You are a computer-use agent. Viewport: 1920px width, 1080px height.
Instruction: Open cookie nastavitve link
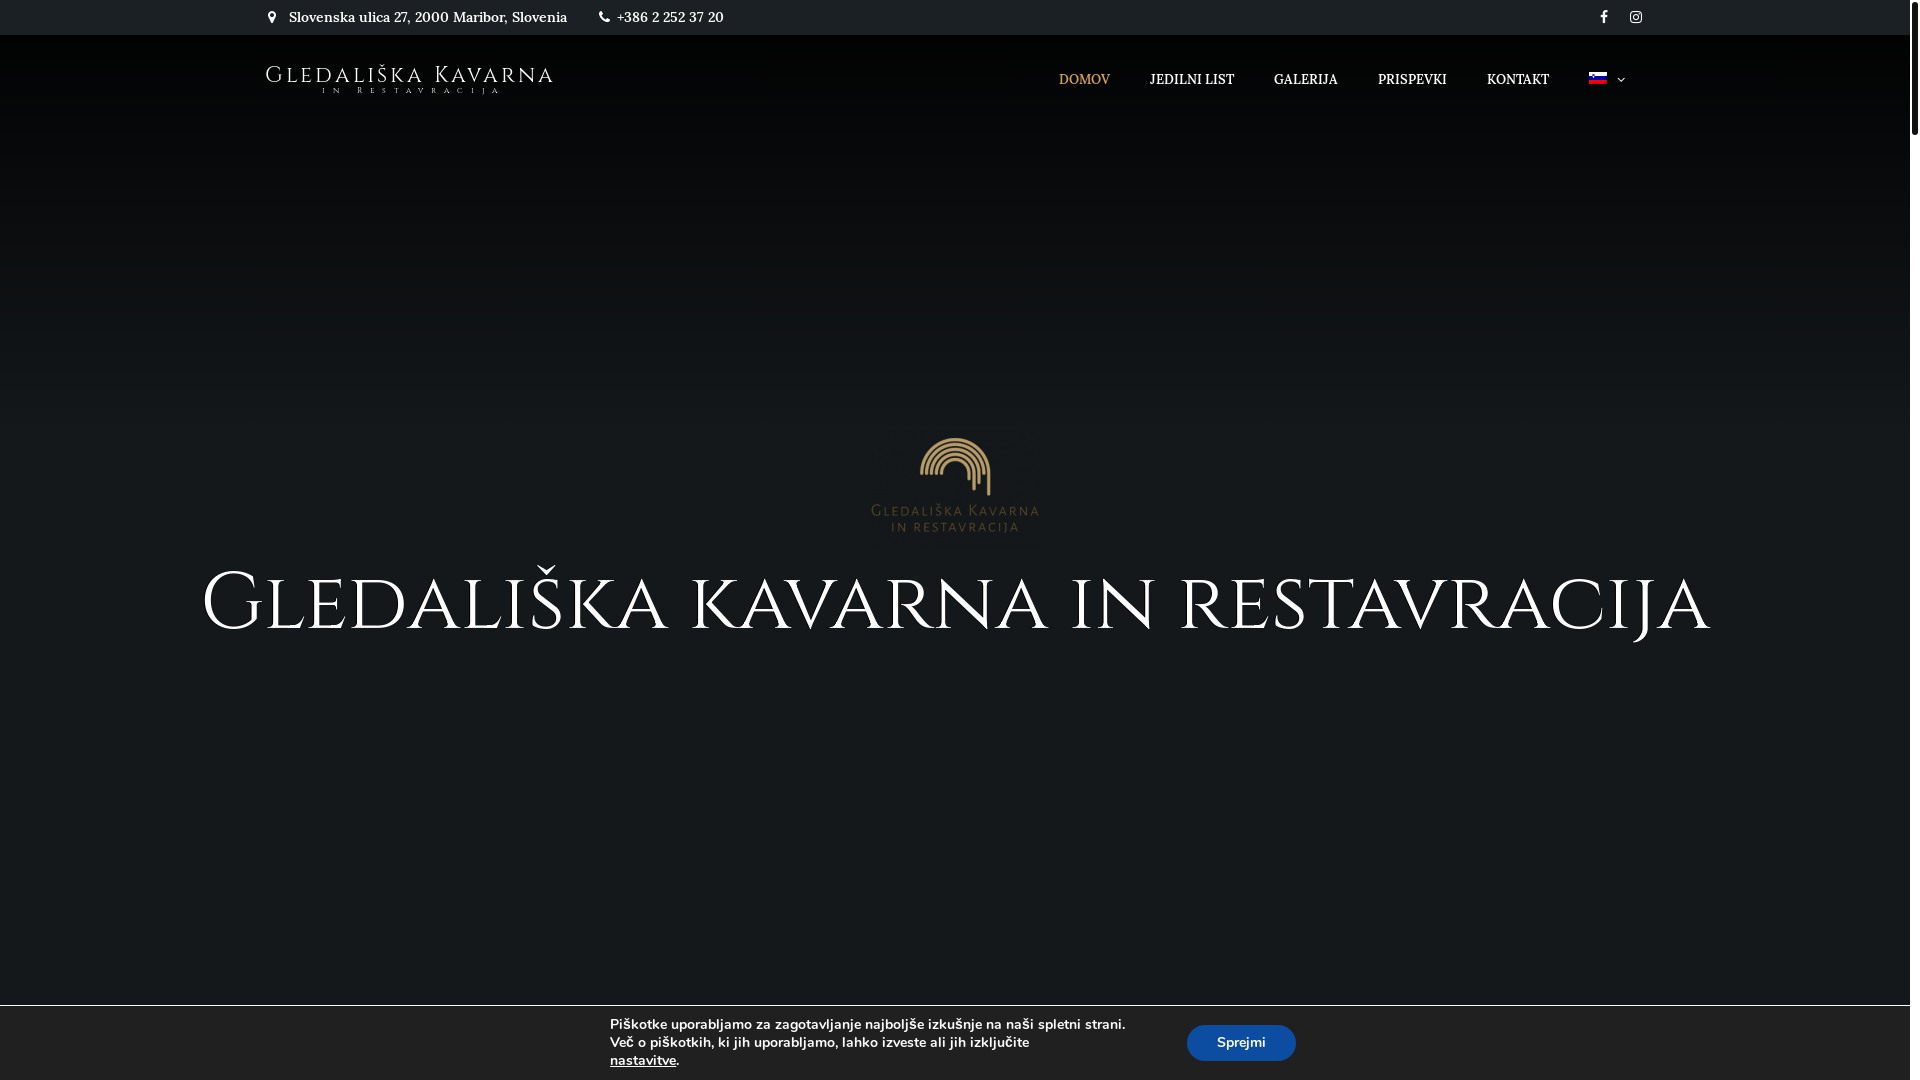[643, 1061]
